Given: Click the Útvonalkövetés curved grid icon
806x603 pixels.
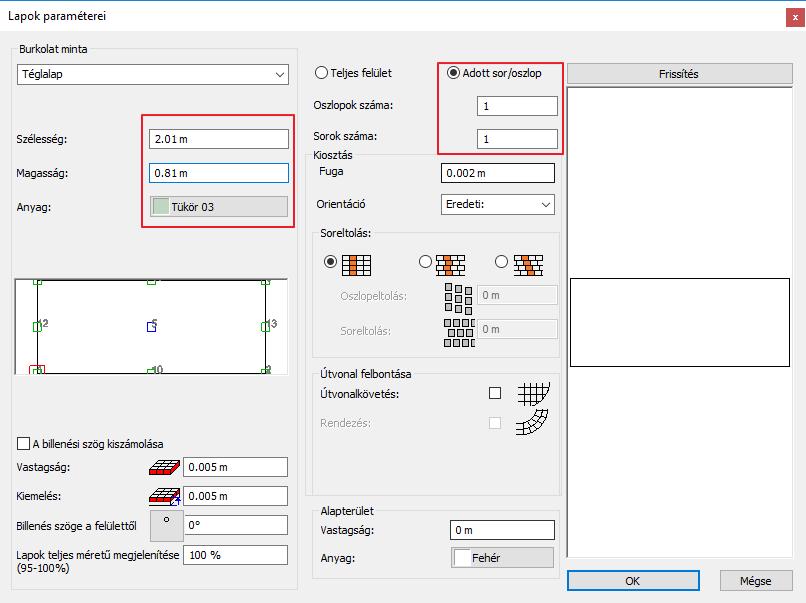Looking at the screenshot, I should 533,394.
